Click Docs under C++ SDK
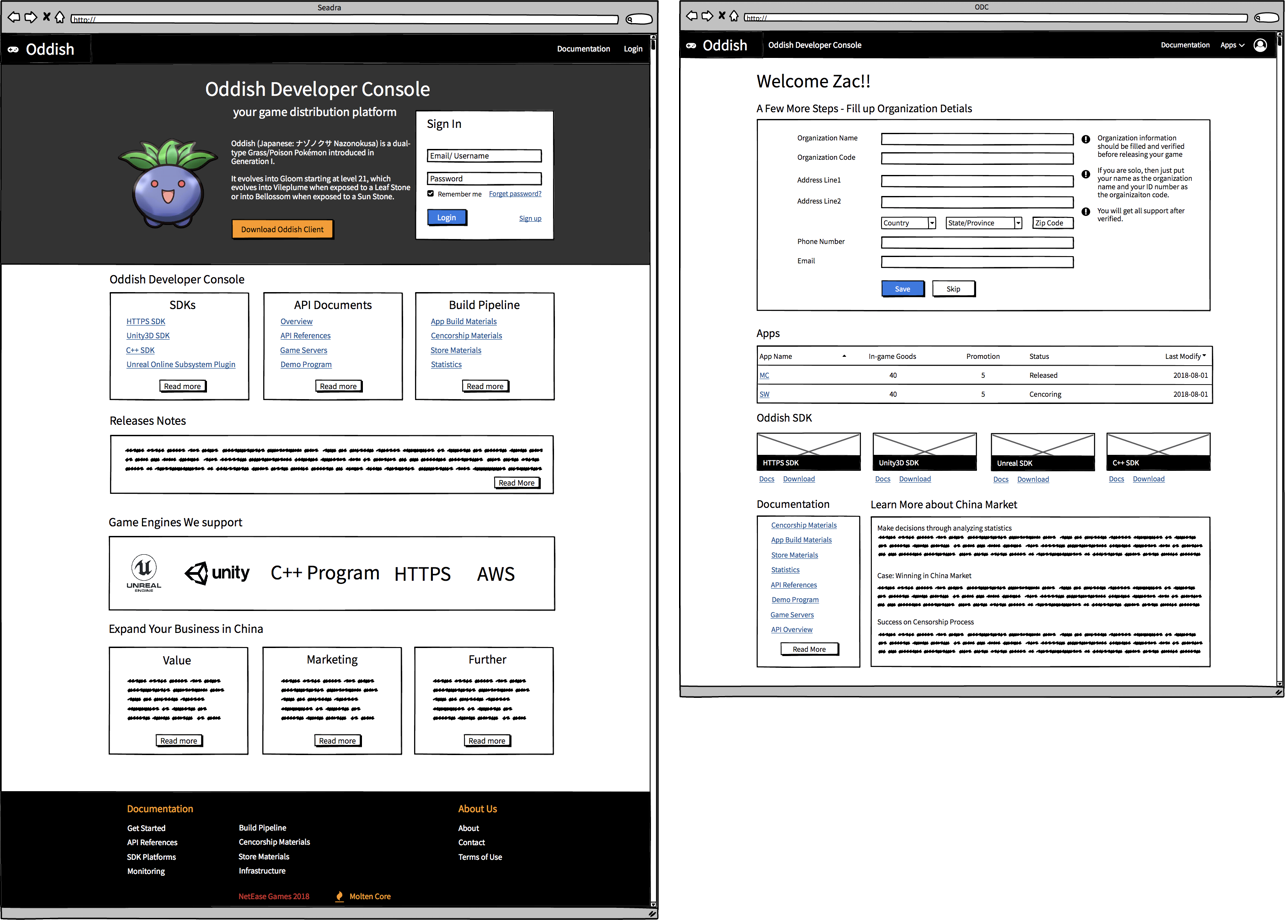 pyautogui.click(x=1116, y=479)
